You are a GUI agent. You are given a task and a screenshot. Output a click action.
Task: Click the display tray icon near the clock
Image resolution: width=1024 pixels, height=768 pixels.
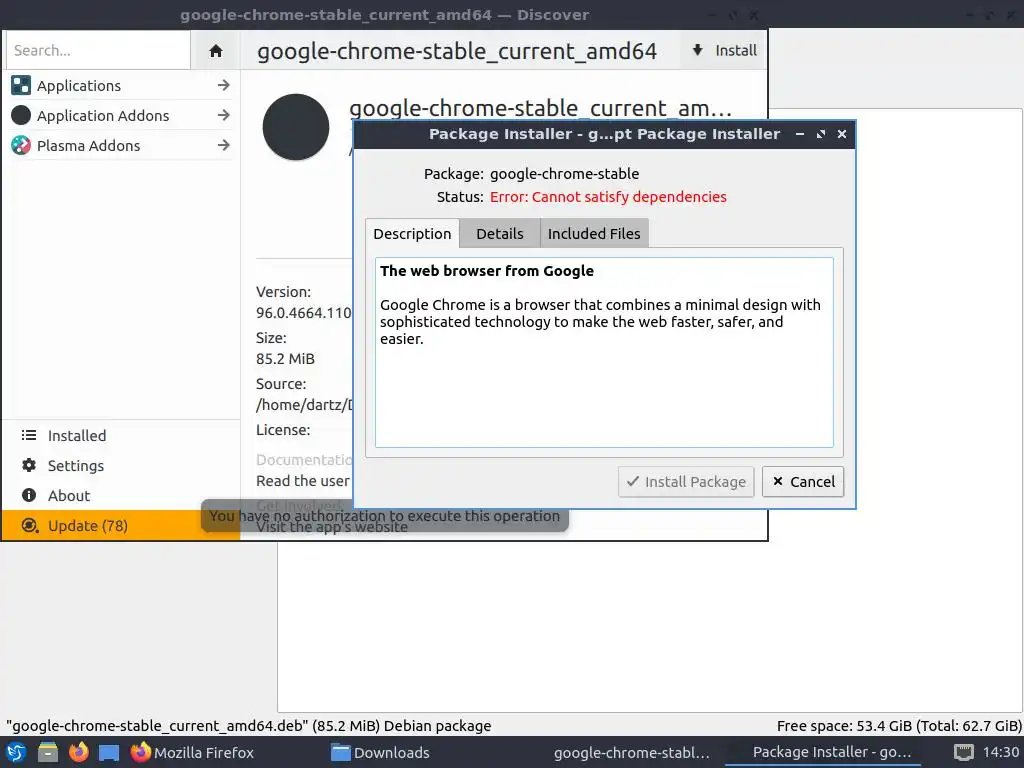963,752
